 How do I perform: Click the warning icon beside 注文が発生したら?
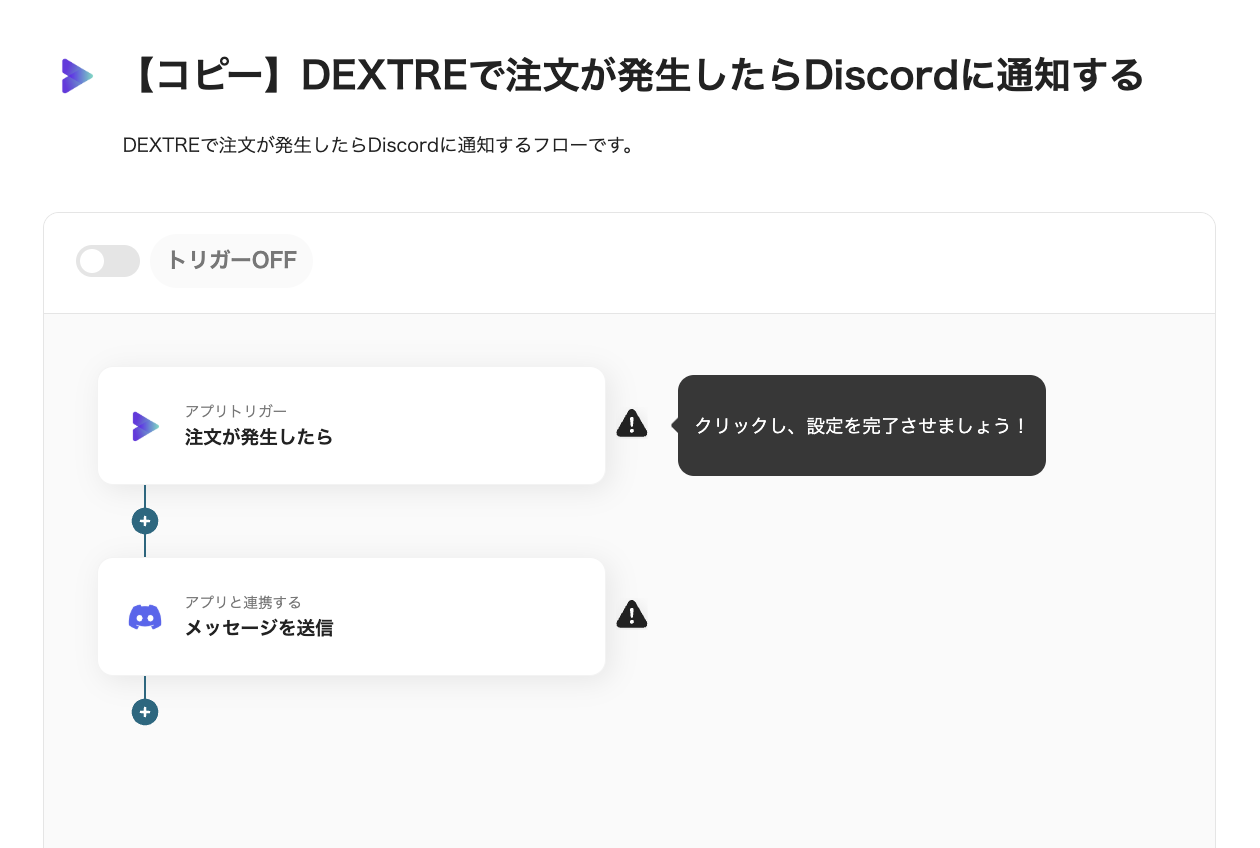tap(632, 424)
